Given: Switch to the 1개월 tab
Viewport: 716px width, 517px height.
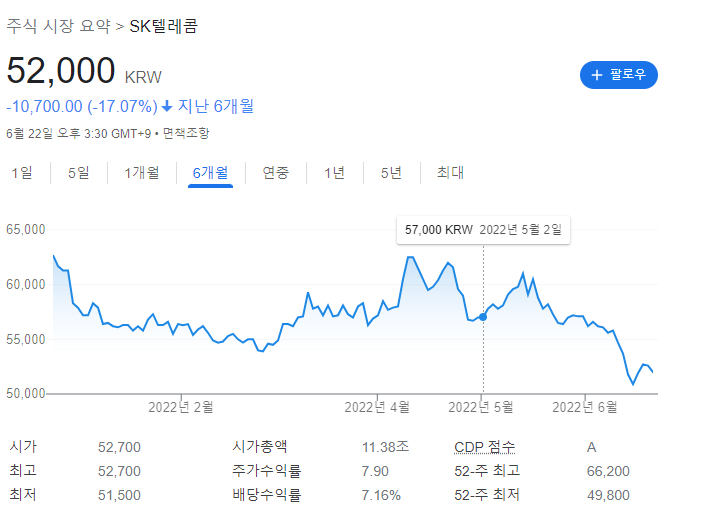Looking at the screenshot, I should click(x=142, y=173).
